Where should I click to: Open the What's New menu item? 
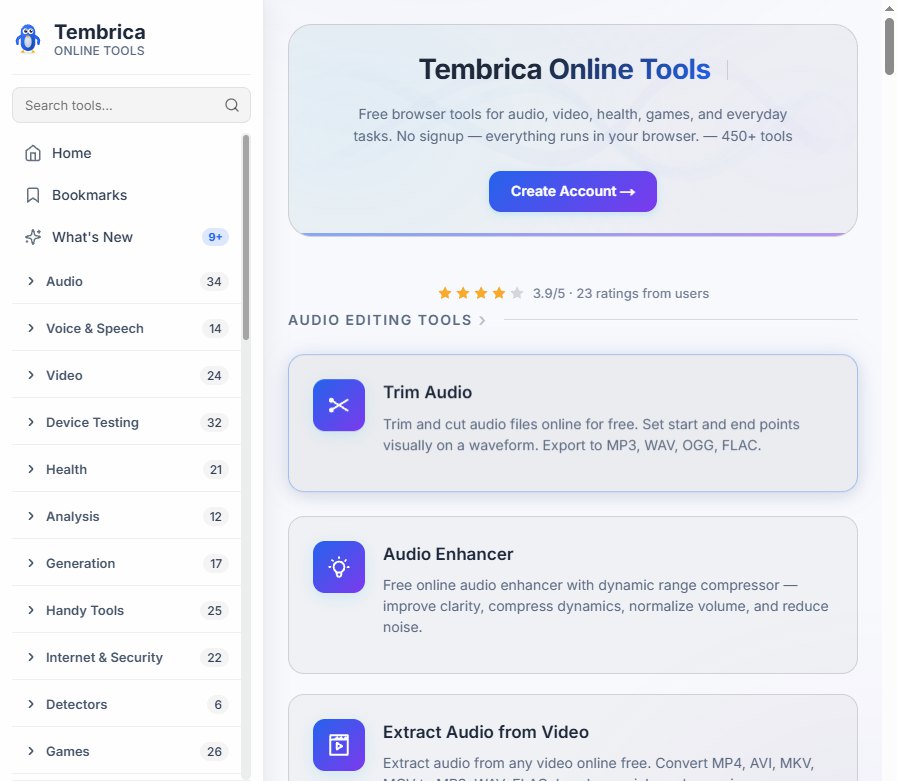pyautogui.click(x=126, y=237)
